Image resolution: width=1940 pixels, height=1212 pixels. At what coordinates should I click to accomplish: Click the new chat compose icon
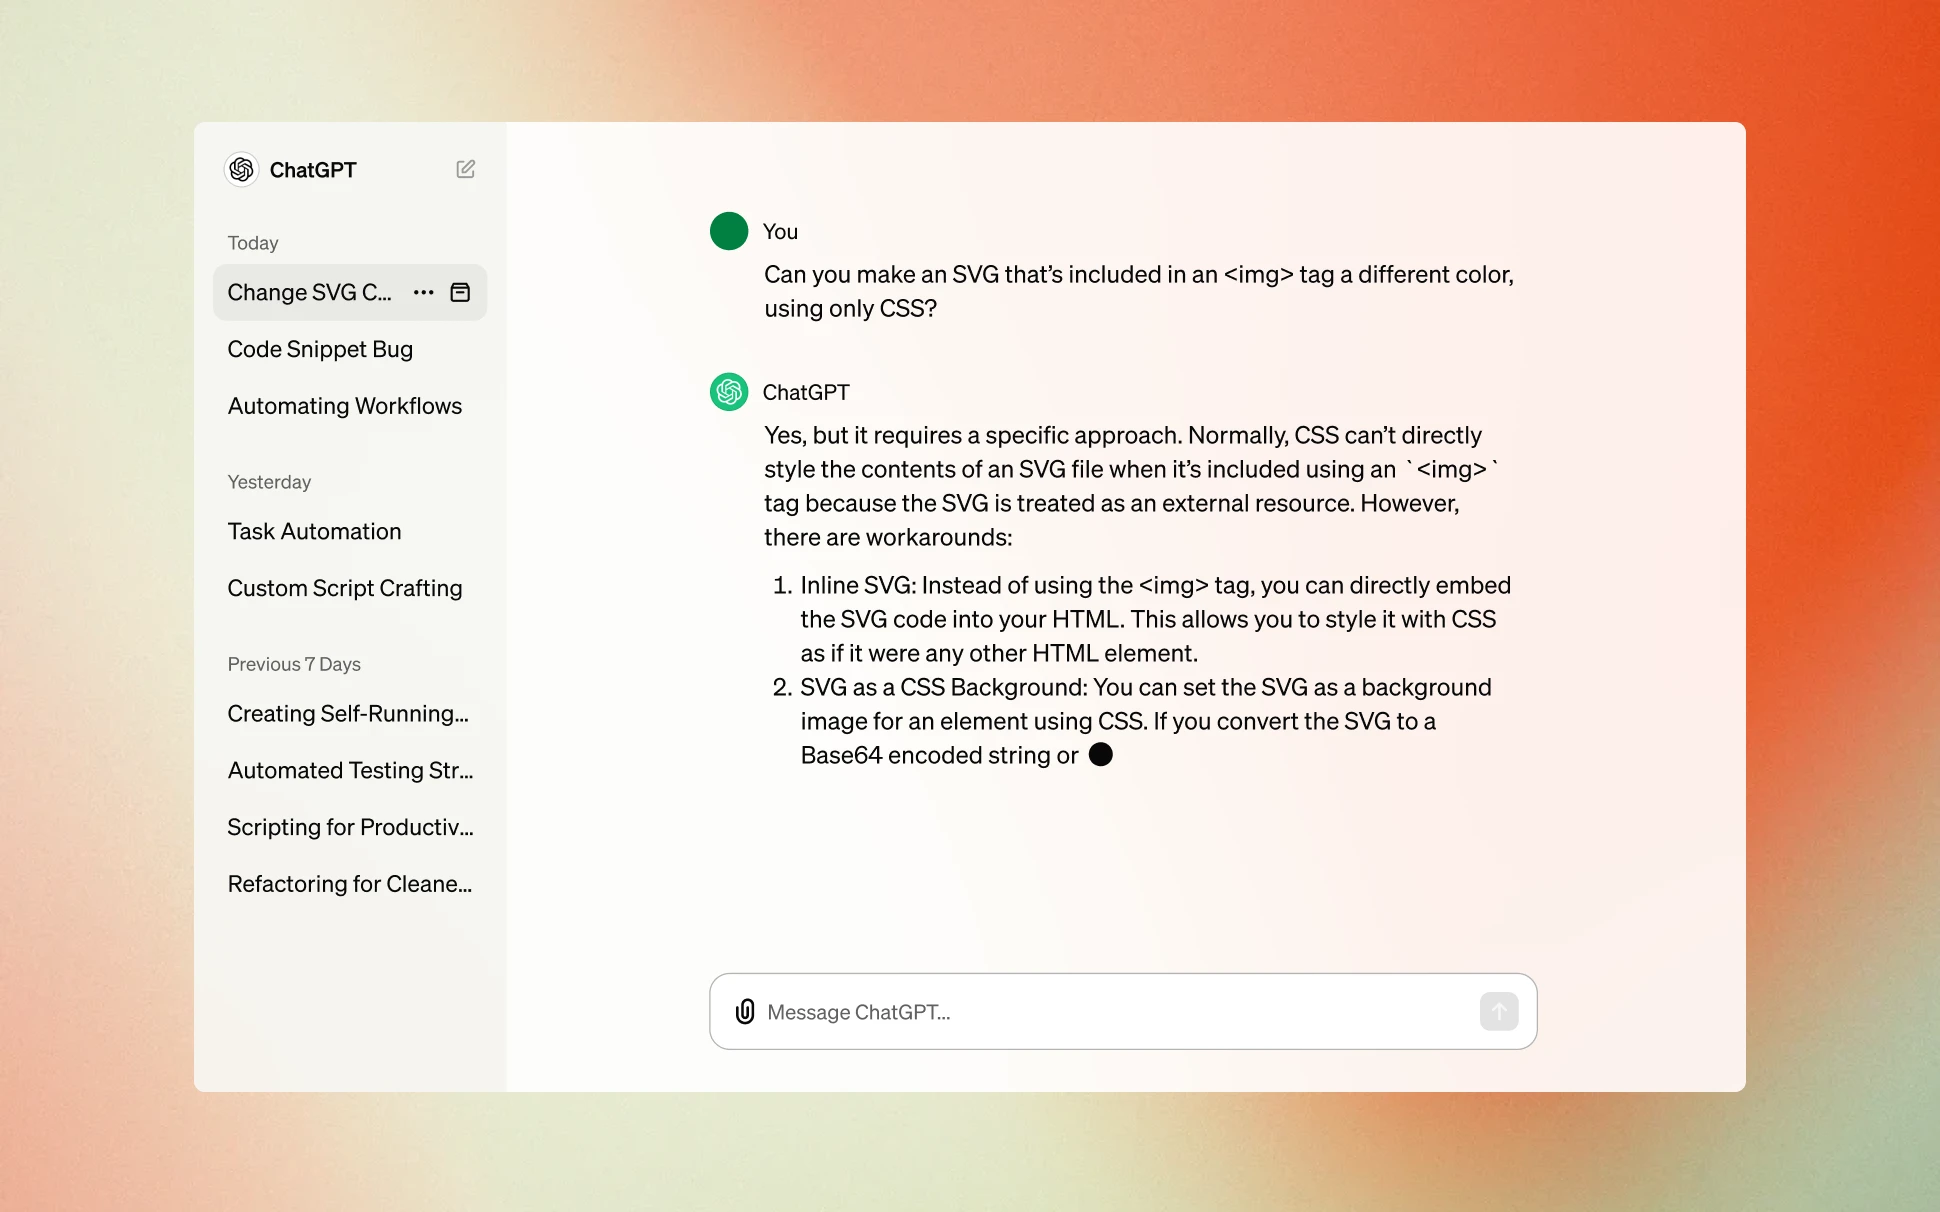[x=466, y=169]
